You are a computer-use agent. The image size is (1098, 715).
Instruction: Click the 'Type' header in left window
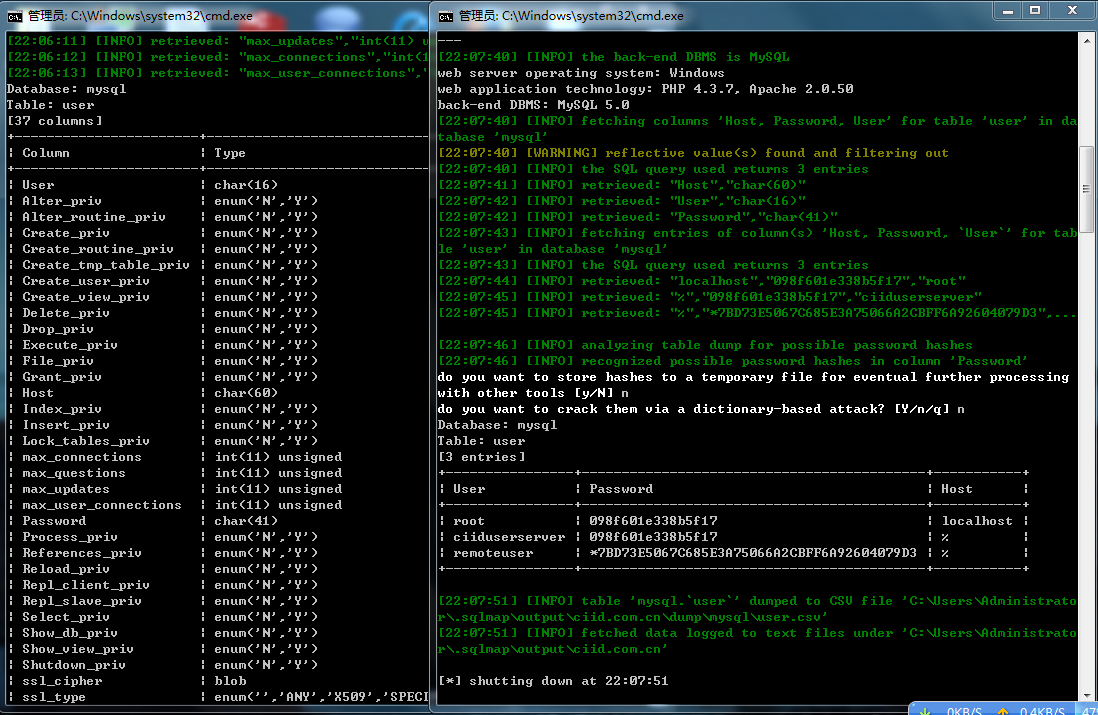tap(230, 153)
